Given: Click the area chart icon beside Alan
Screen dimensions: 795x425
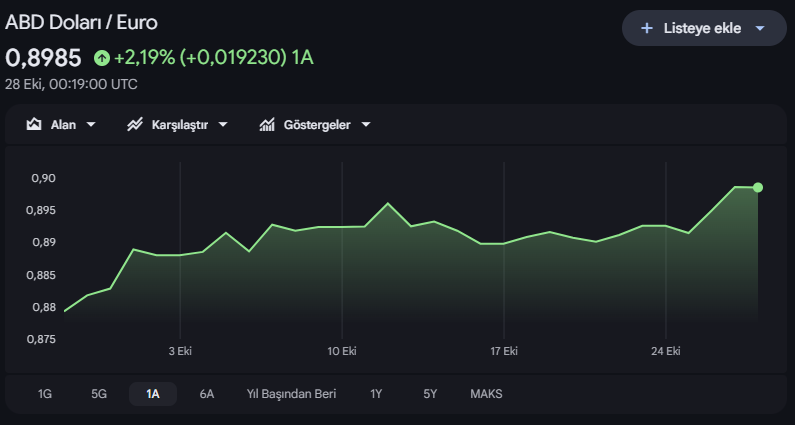Looking at the screenshot, I should (x=34, y=124).
